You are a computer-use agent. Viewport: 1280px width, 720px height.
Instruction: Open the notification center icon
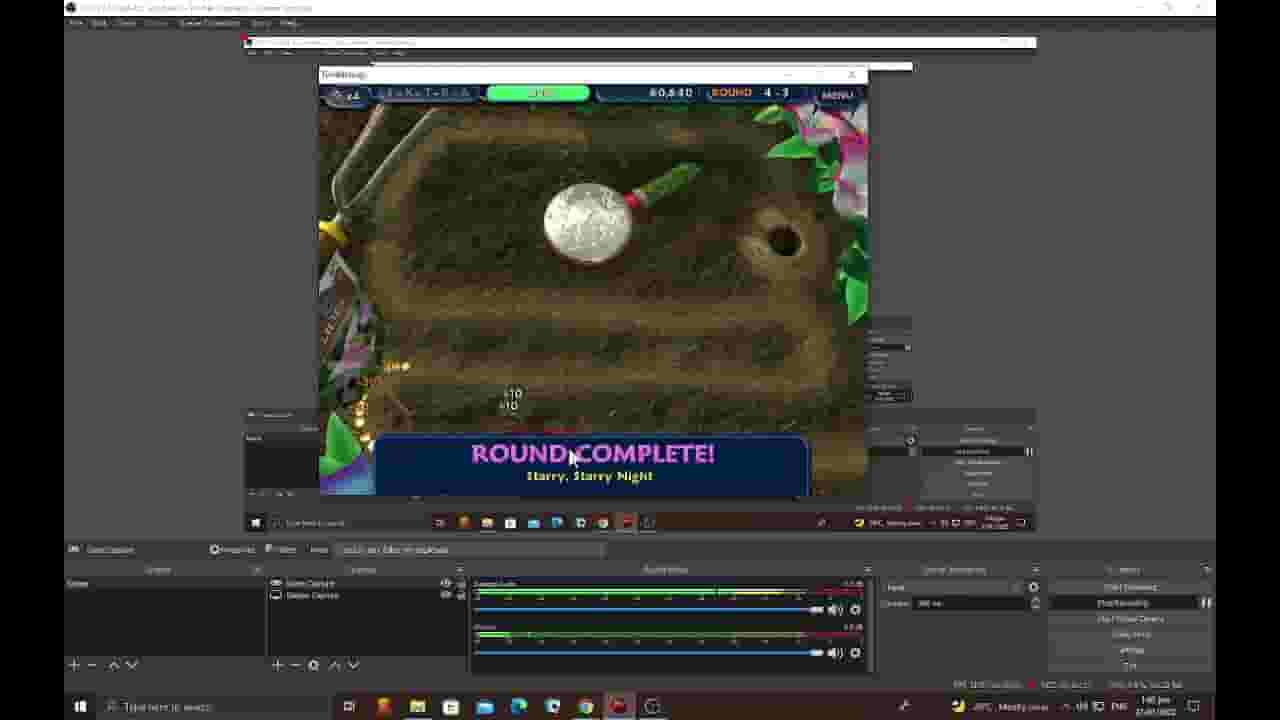(1193, 706)
